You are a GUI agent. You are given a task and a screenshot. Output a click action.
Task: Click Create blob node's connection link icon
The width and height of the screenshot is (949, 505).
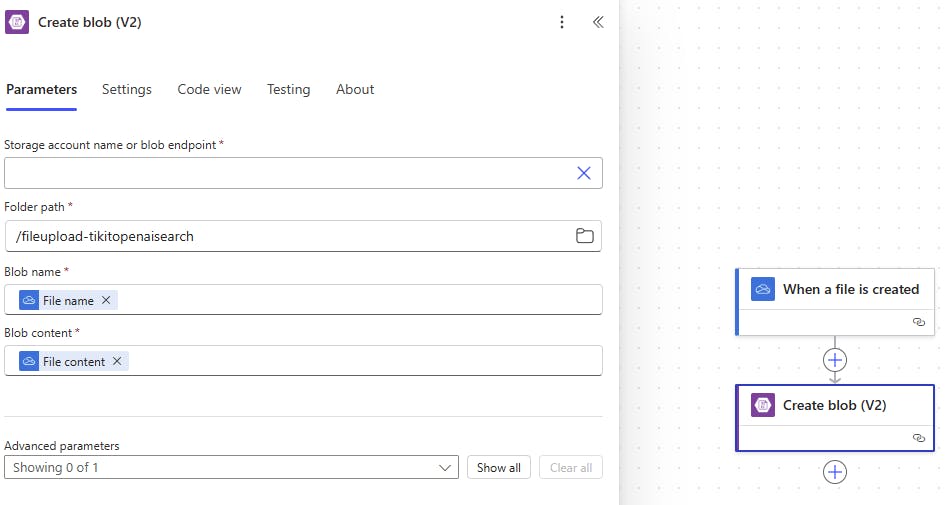click(918, 438)
